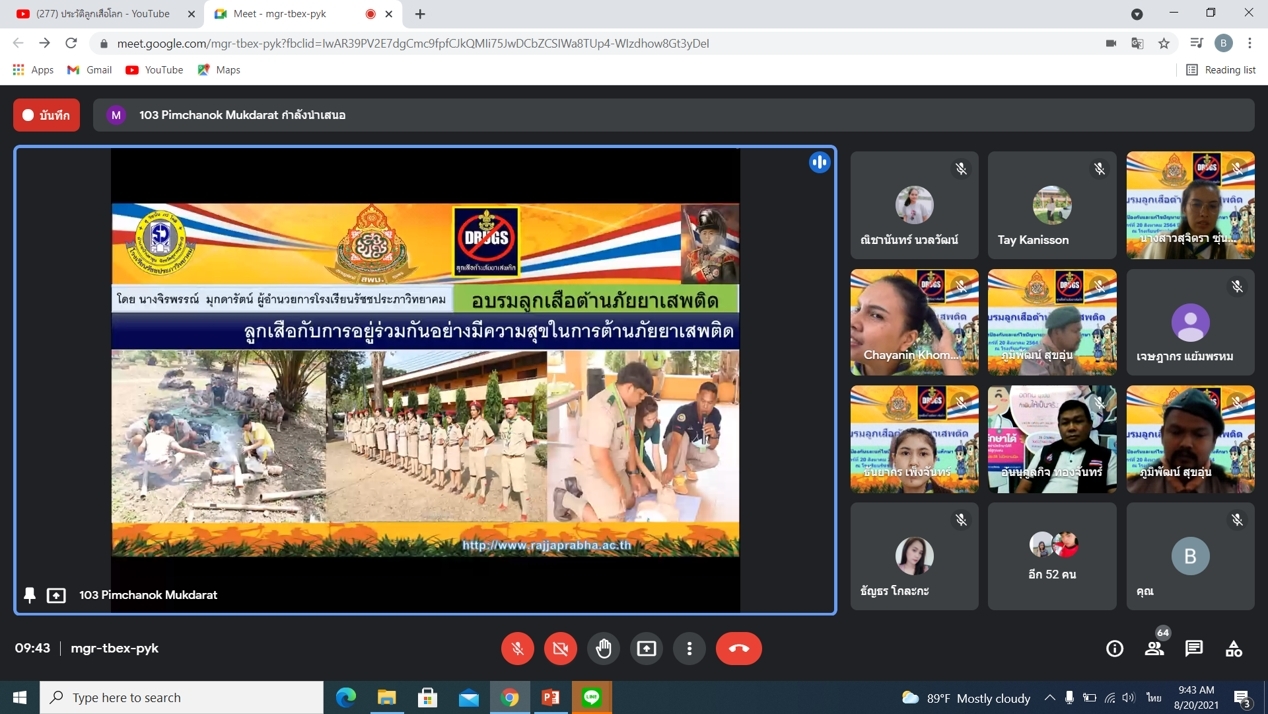
Task: Toggle the muted microphone button
Action: tap(518, 648)
